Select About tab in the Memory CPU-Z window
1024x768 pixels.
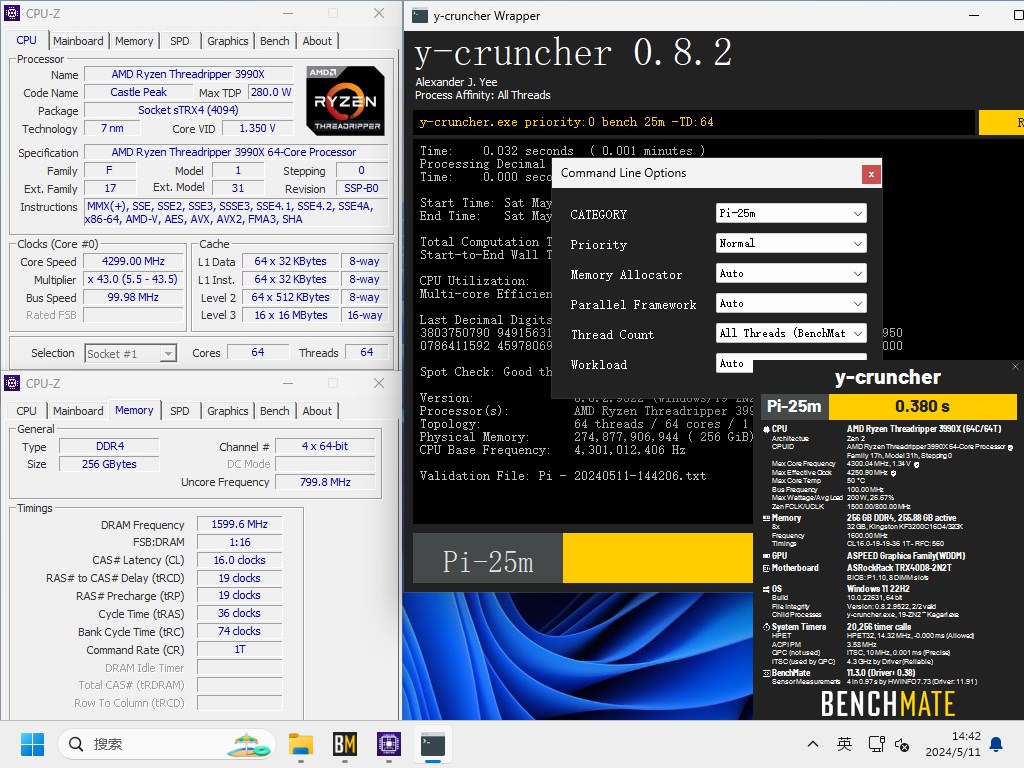point(317,411)
